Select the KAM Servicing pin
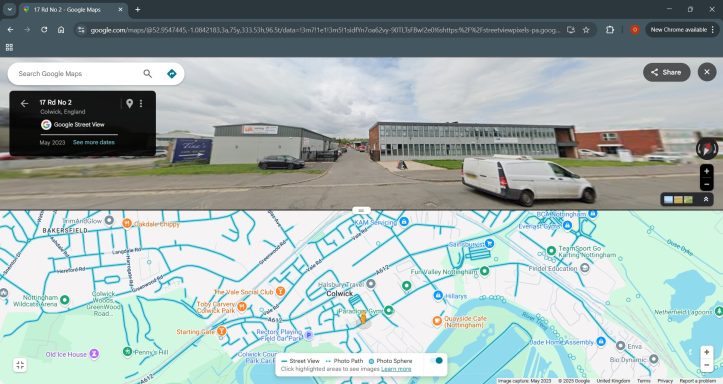Viewport: 723px width, 384px height. (404, 222)
